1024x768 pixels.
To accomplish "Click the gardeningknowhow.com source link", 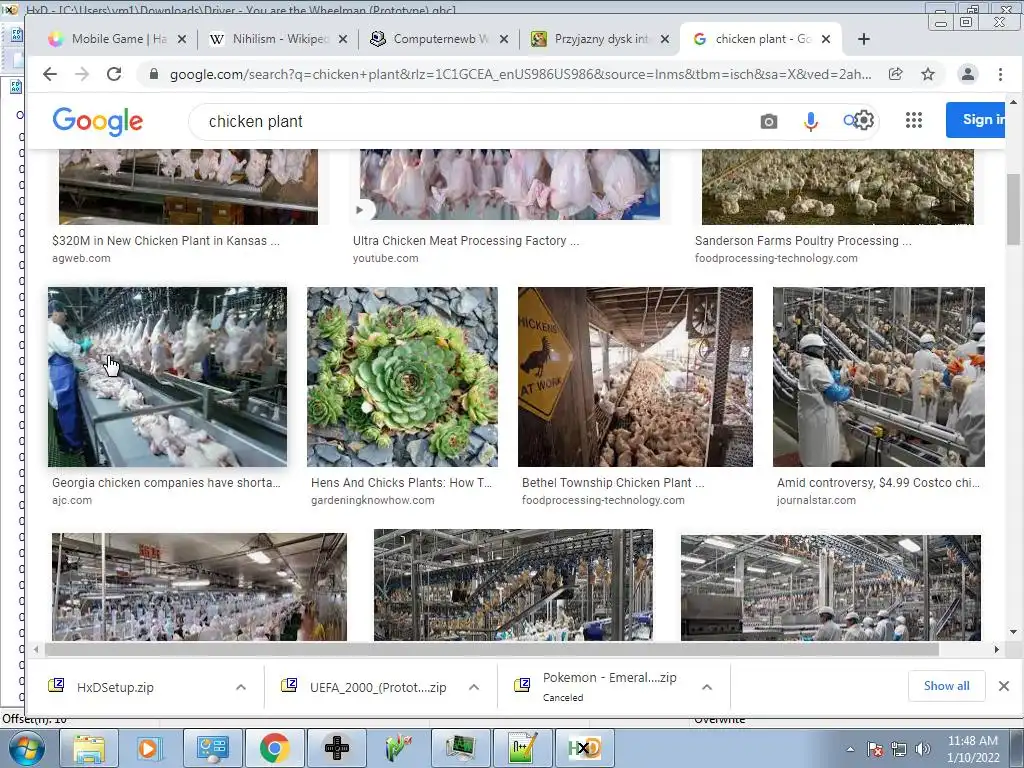I will [372, 500].
